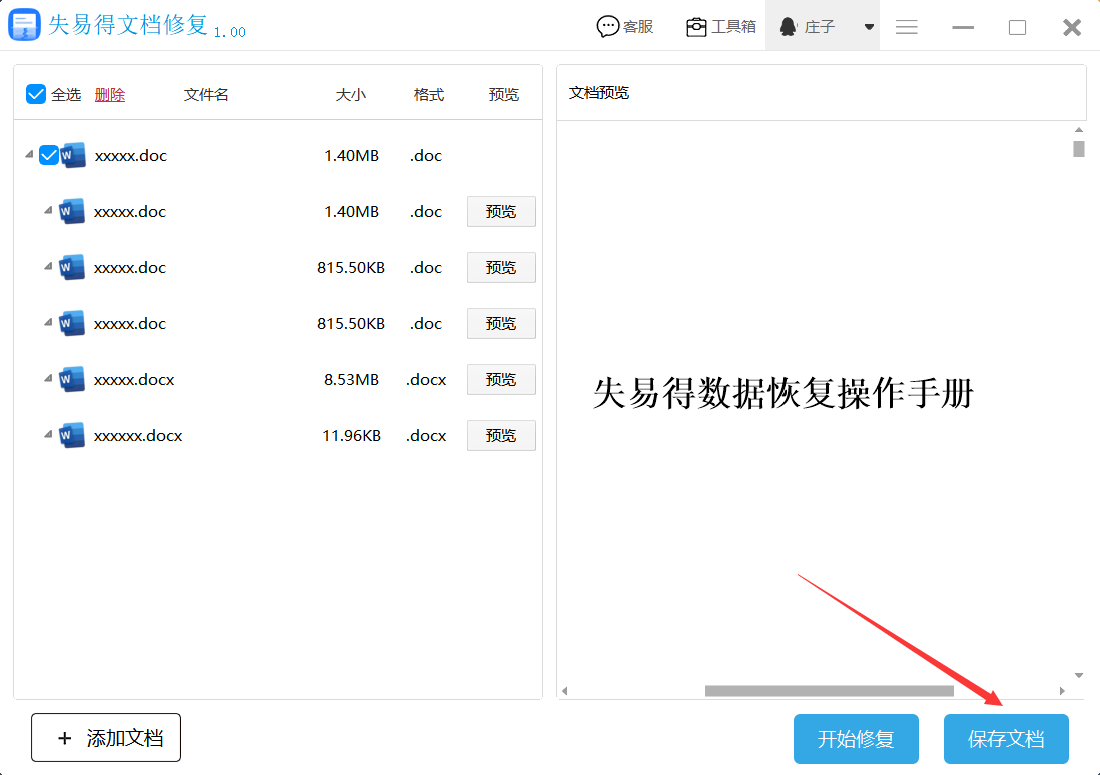Click the horizontal scrollbar in preview pane
The image size is (1100, 775).
tap(828, 691)
